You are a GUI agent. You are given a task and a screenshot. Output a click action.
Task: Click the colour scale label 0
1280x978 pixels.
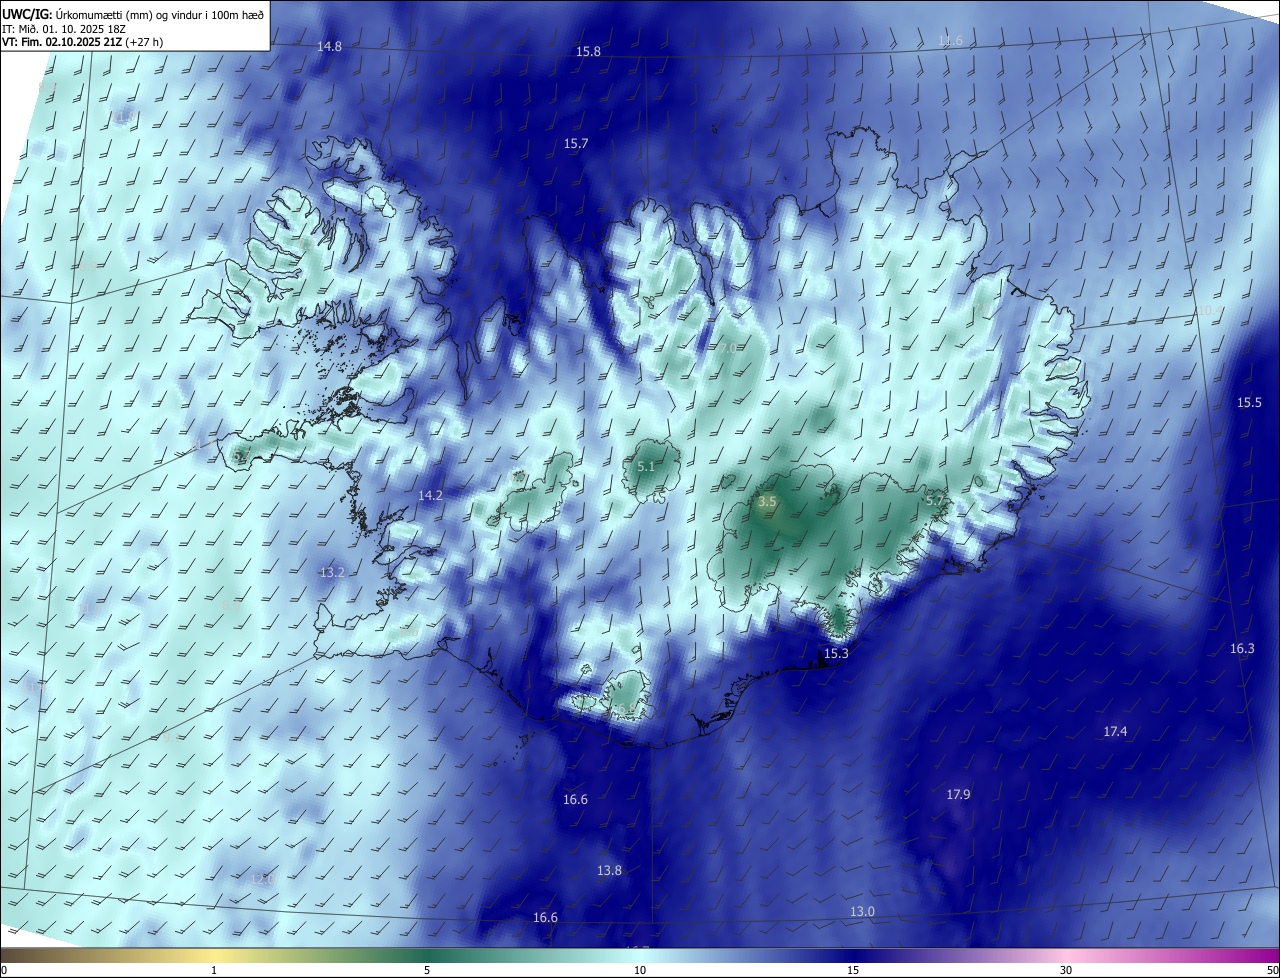pos(4,971)
